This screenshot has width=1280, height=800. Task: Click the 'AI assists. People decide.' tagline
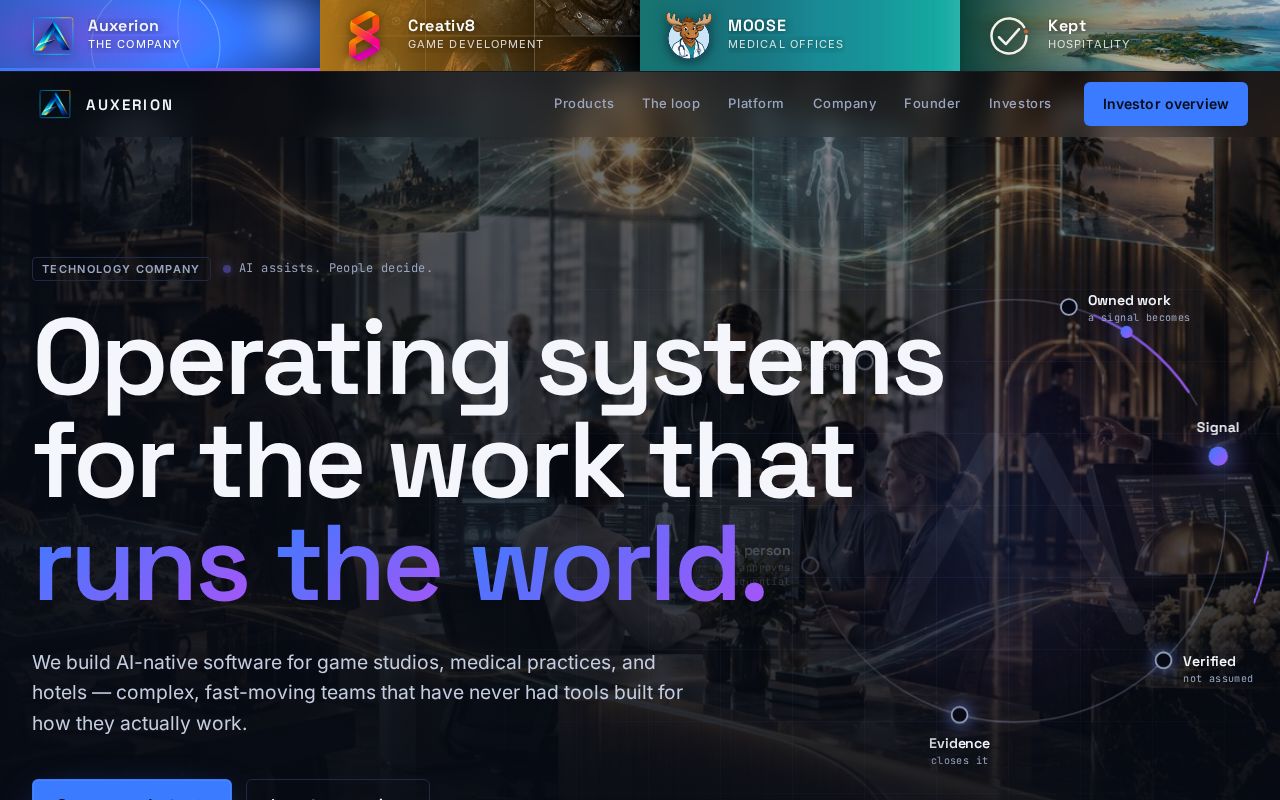335,268
